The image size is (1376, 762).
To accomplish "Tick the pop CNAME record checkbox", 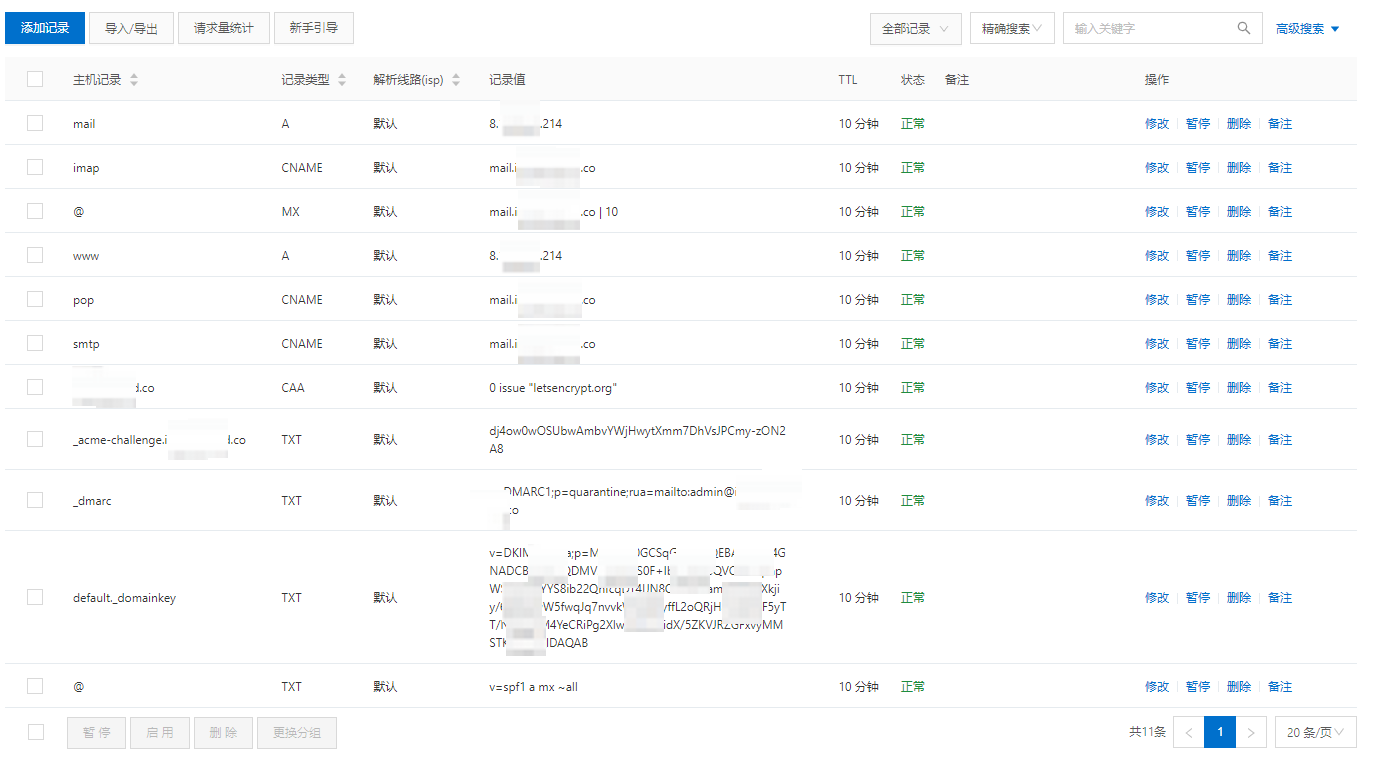I will (x=35, y=299).
